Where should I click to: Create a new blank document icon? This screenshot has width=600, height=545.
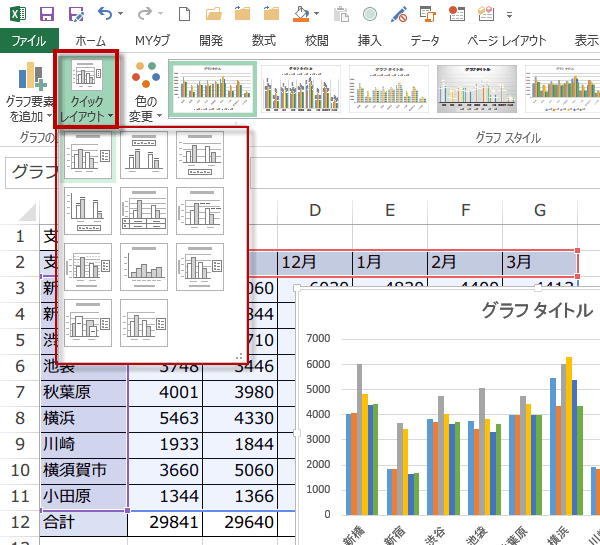click(184, 14)
